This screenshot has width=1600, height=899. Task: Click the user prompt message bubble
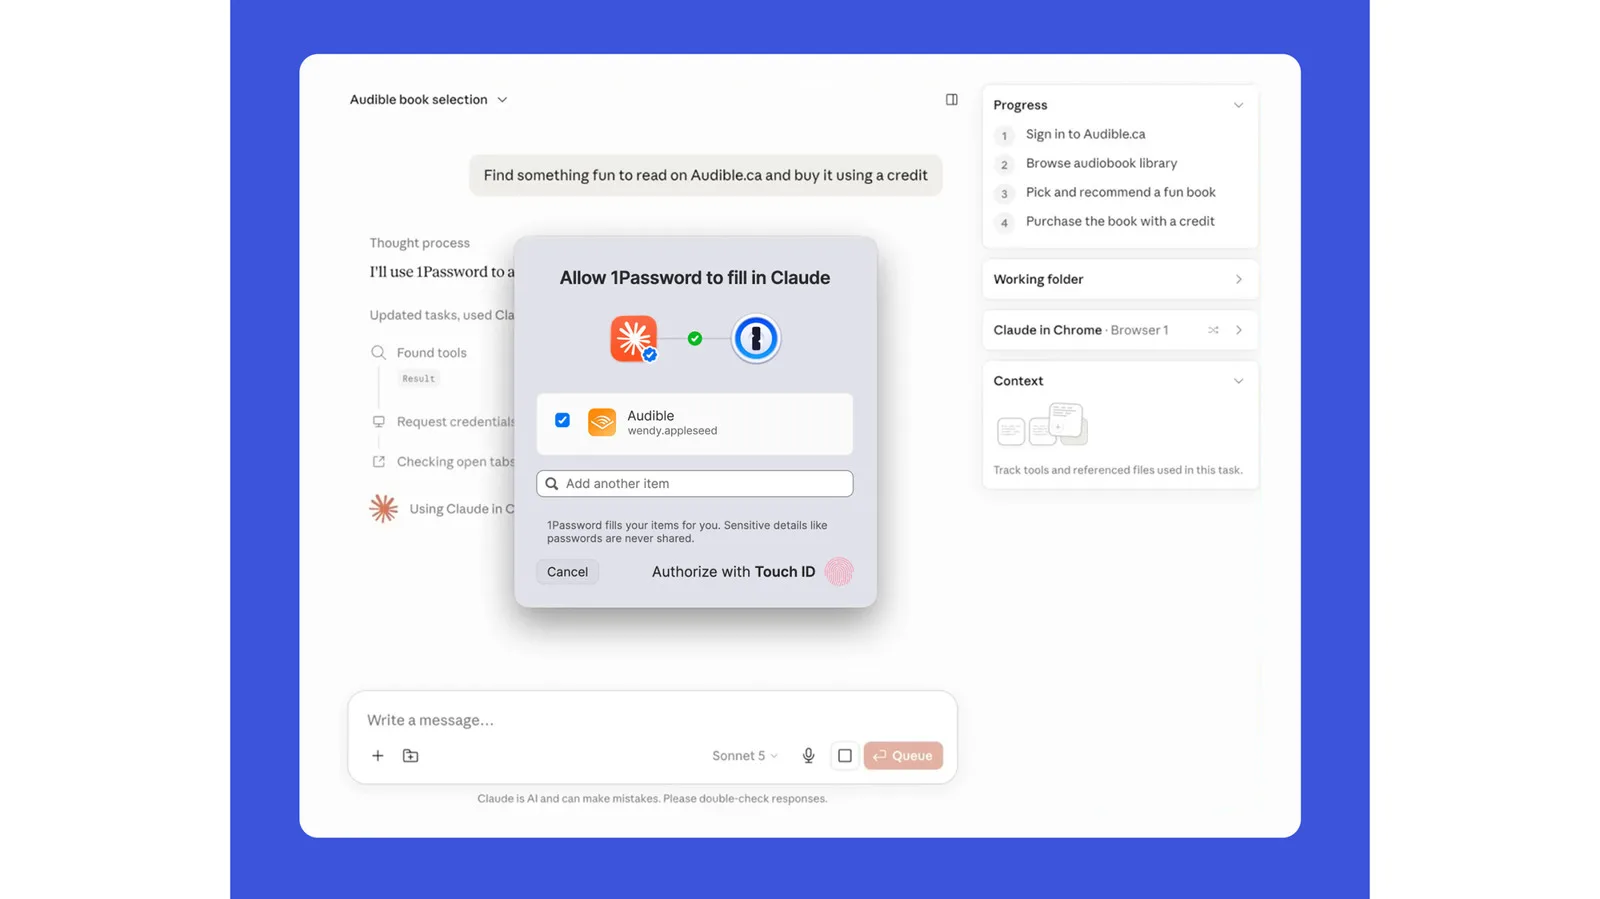click(706, 175)
